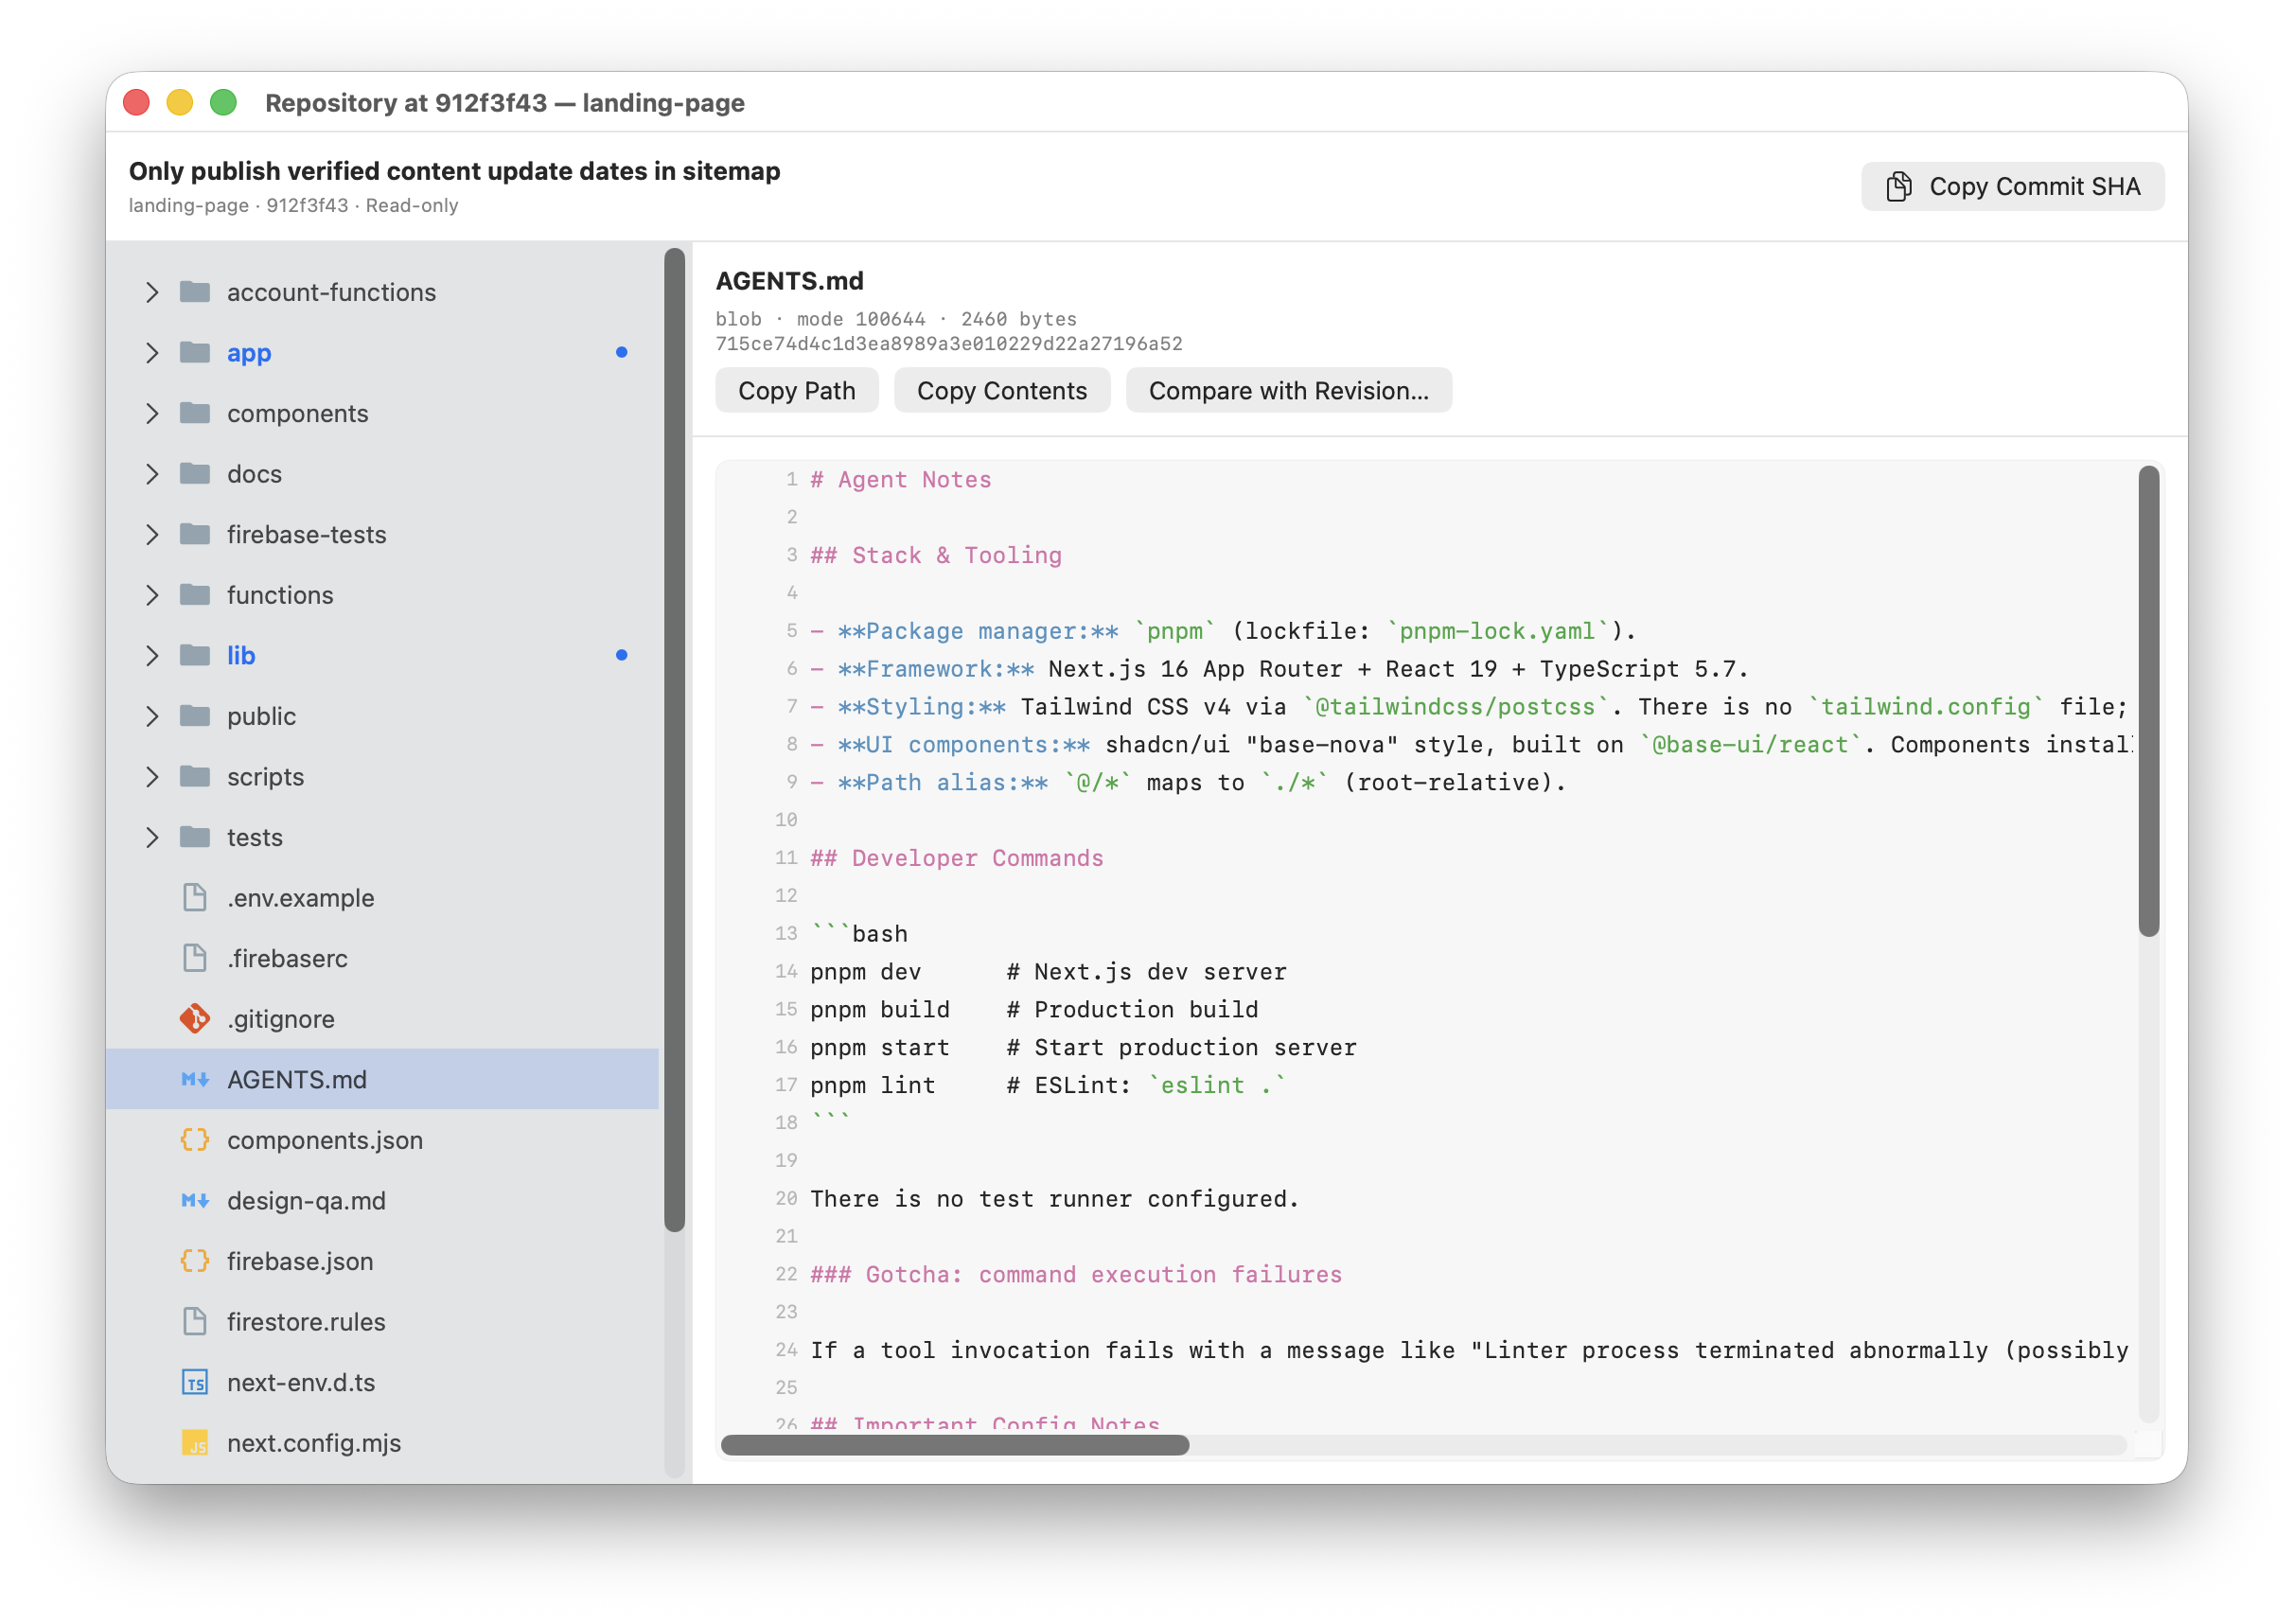This screenshot has height=1624, width=2294.
Task: Click the scripts folder icon
Action: pos(195,776)
